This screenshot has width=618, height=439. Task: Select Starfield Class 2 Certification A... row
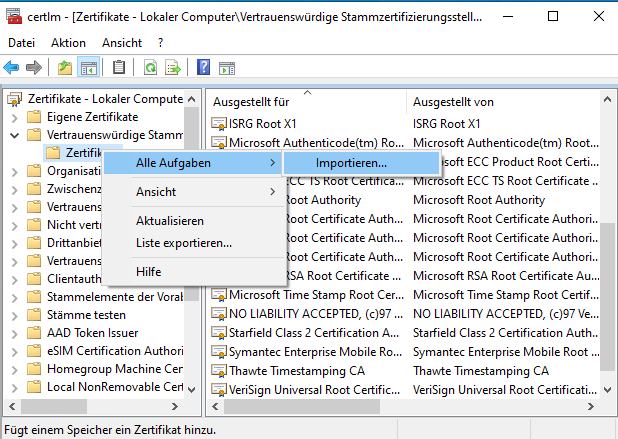pos(405,333)
